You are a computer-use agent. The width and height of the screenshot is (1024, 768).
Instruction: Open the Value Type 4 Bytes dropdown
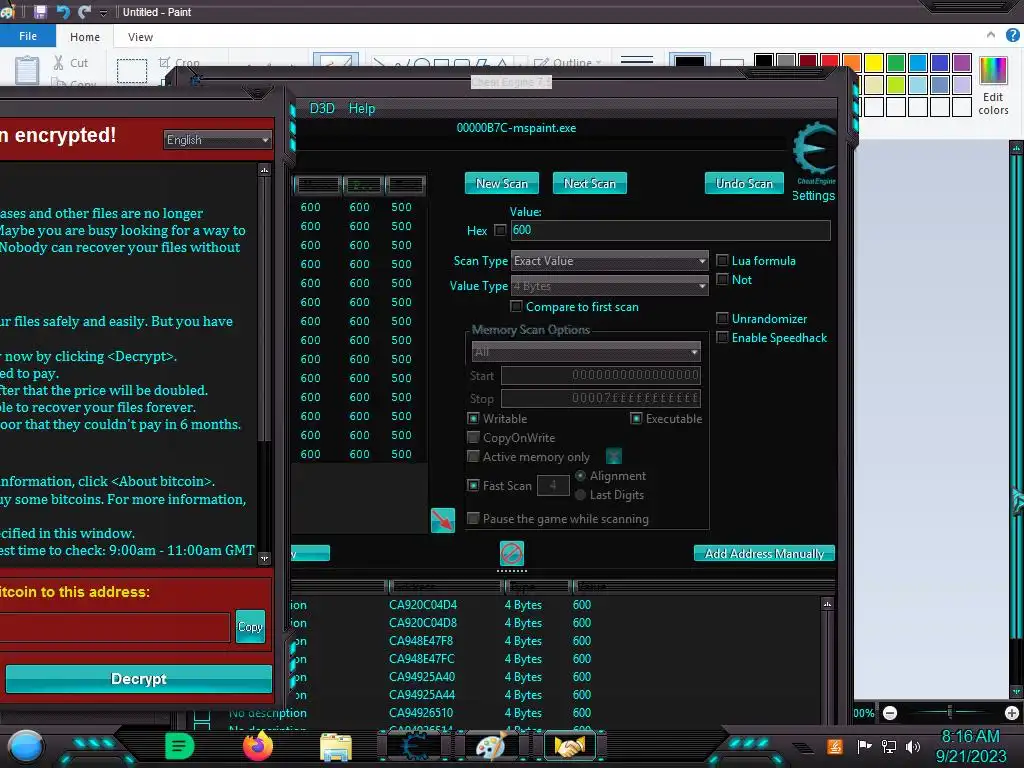[609, 286]
